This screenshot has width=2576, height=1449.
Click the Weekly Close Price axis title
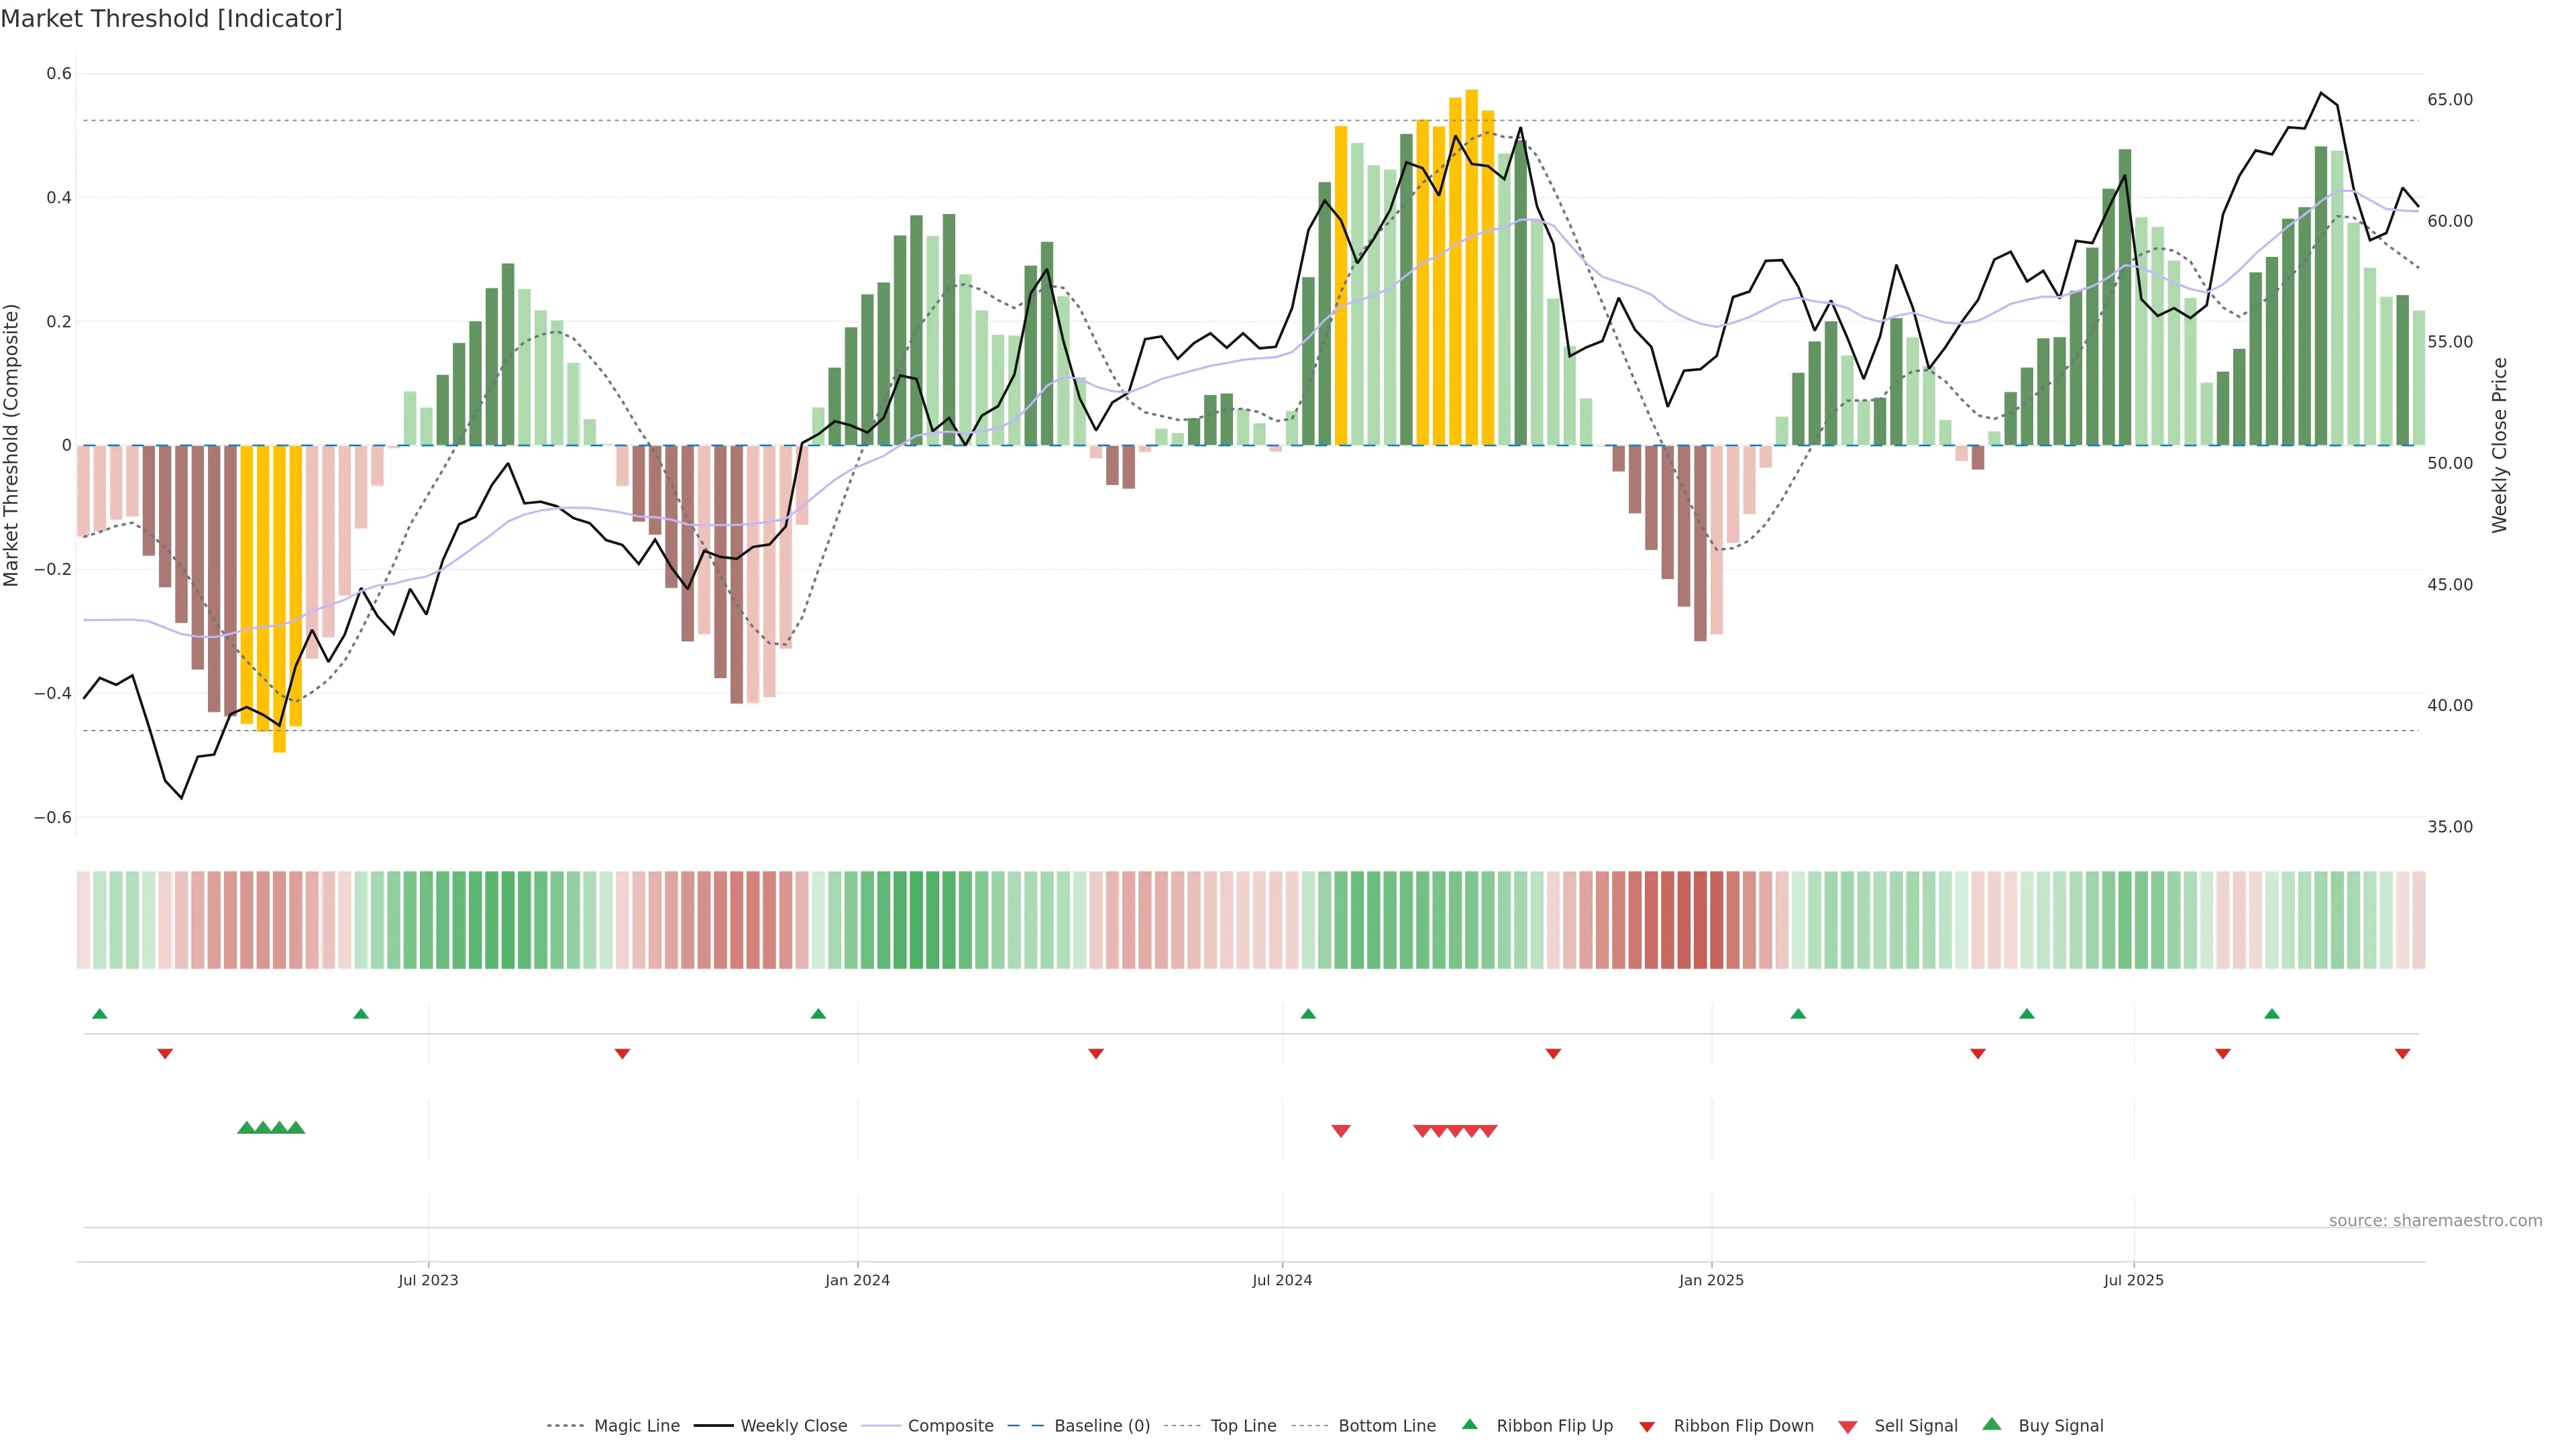coord(2500,445)
